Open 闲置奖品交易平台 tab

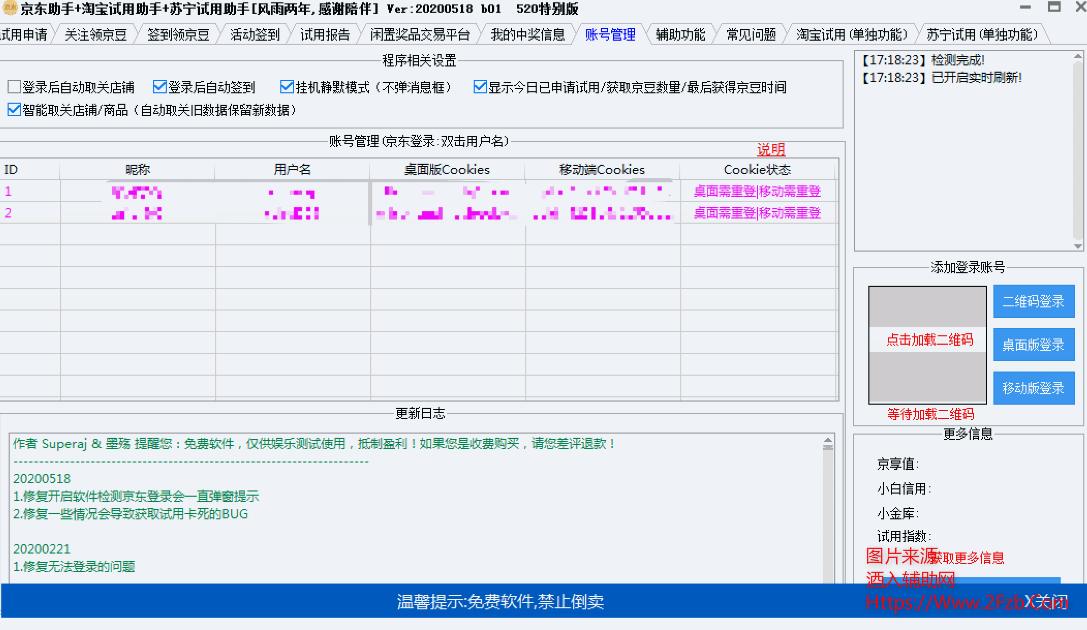point(419,35)
